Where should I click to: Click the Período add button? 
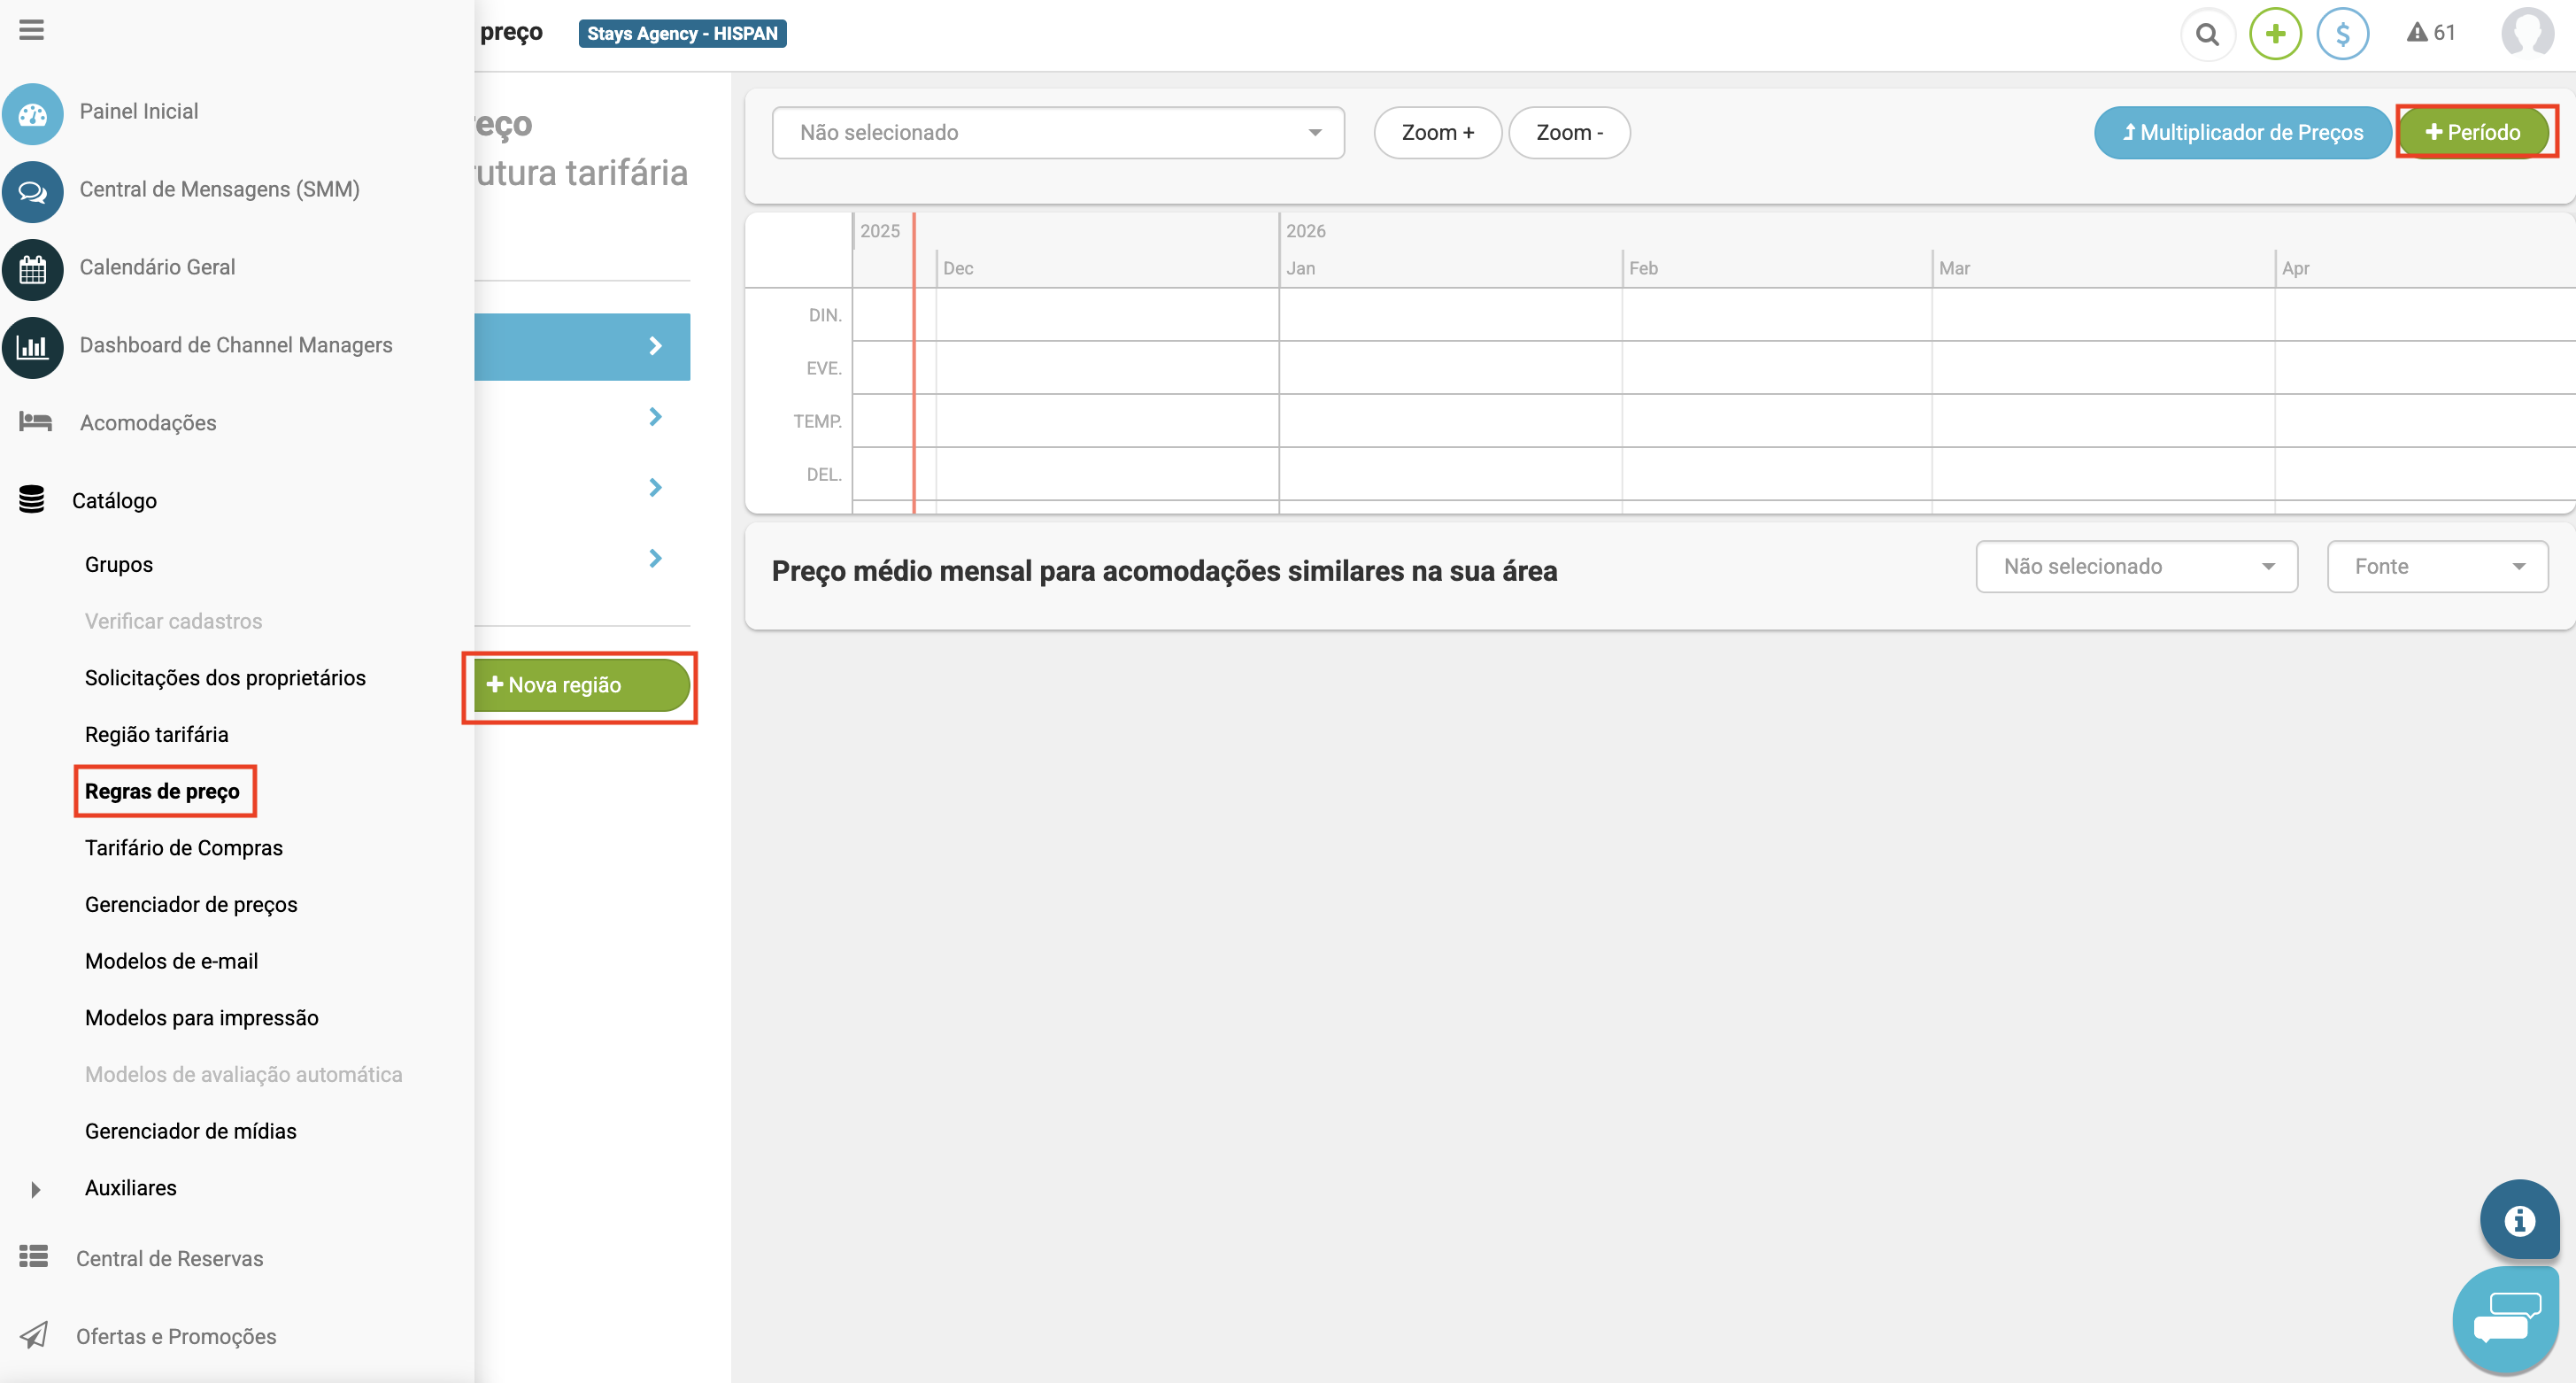pos(2472,133)
